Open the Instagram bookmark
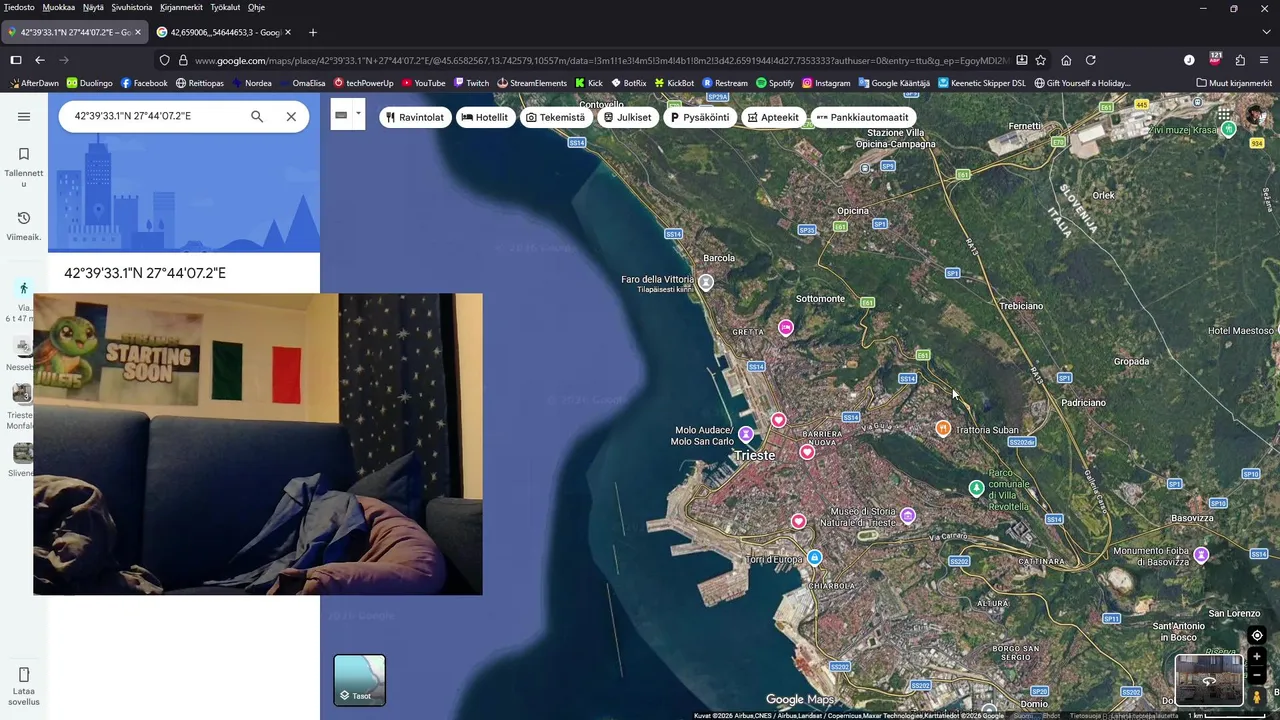 pos(826,83)
